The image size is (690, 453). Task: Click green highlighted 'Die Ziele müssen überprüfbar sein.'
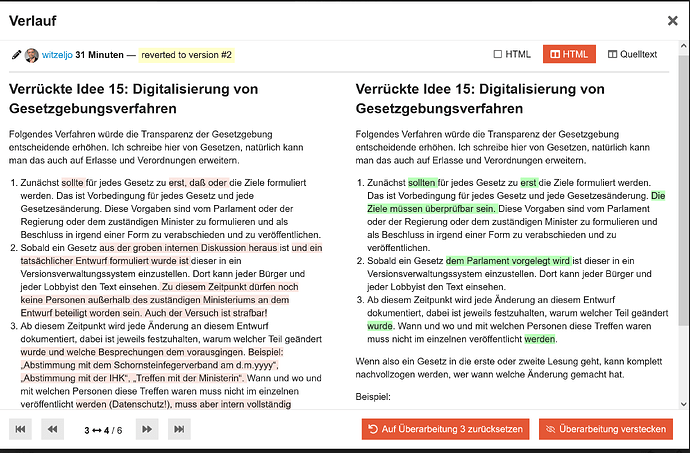[x=516, y=202]
